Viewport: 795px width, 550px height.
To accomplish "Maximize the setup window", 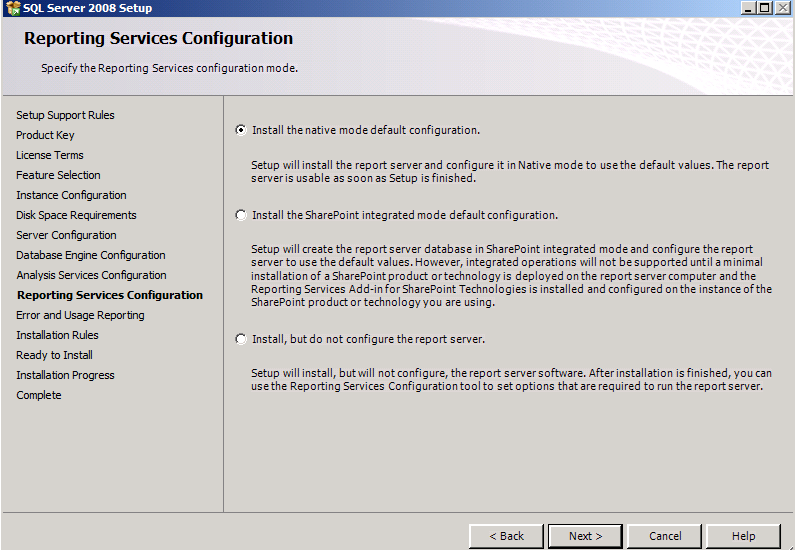I will [765, 8].
